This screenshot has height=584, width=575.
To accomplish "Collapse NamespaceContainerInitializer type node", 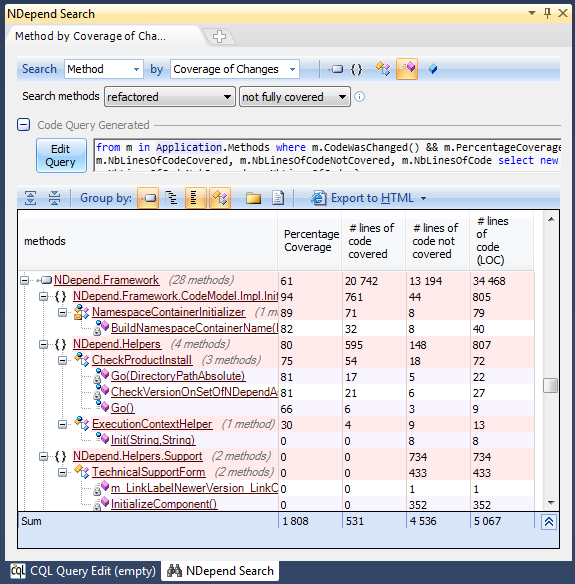I will [63, 312].
